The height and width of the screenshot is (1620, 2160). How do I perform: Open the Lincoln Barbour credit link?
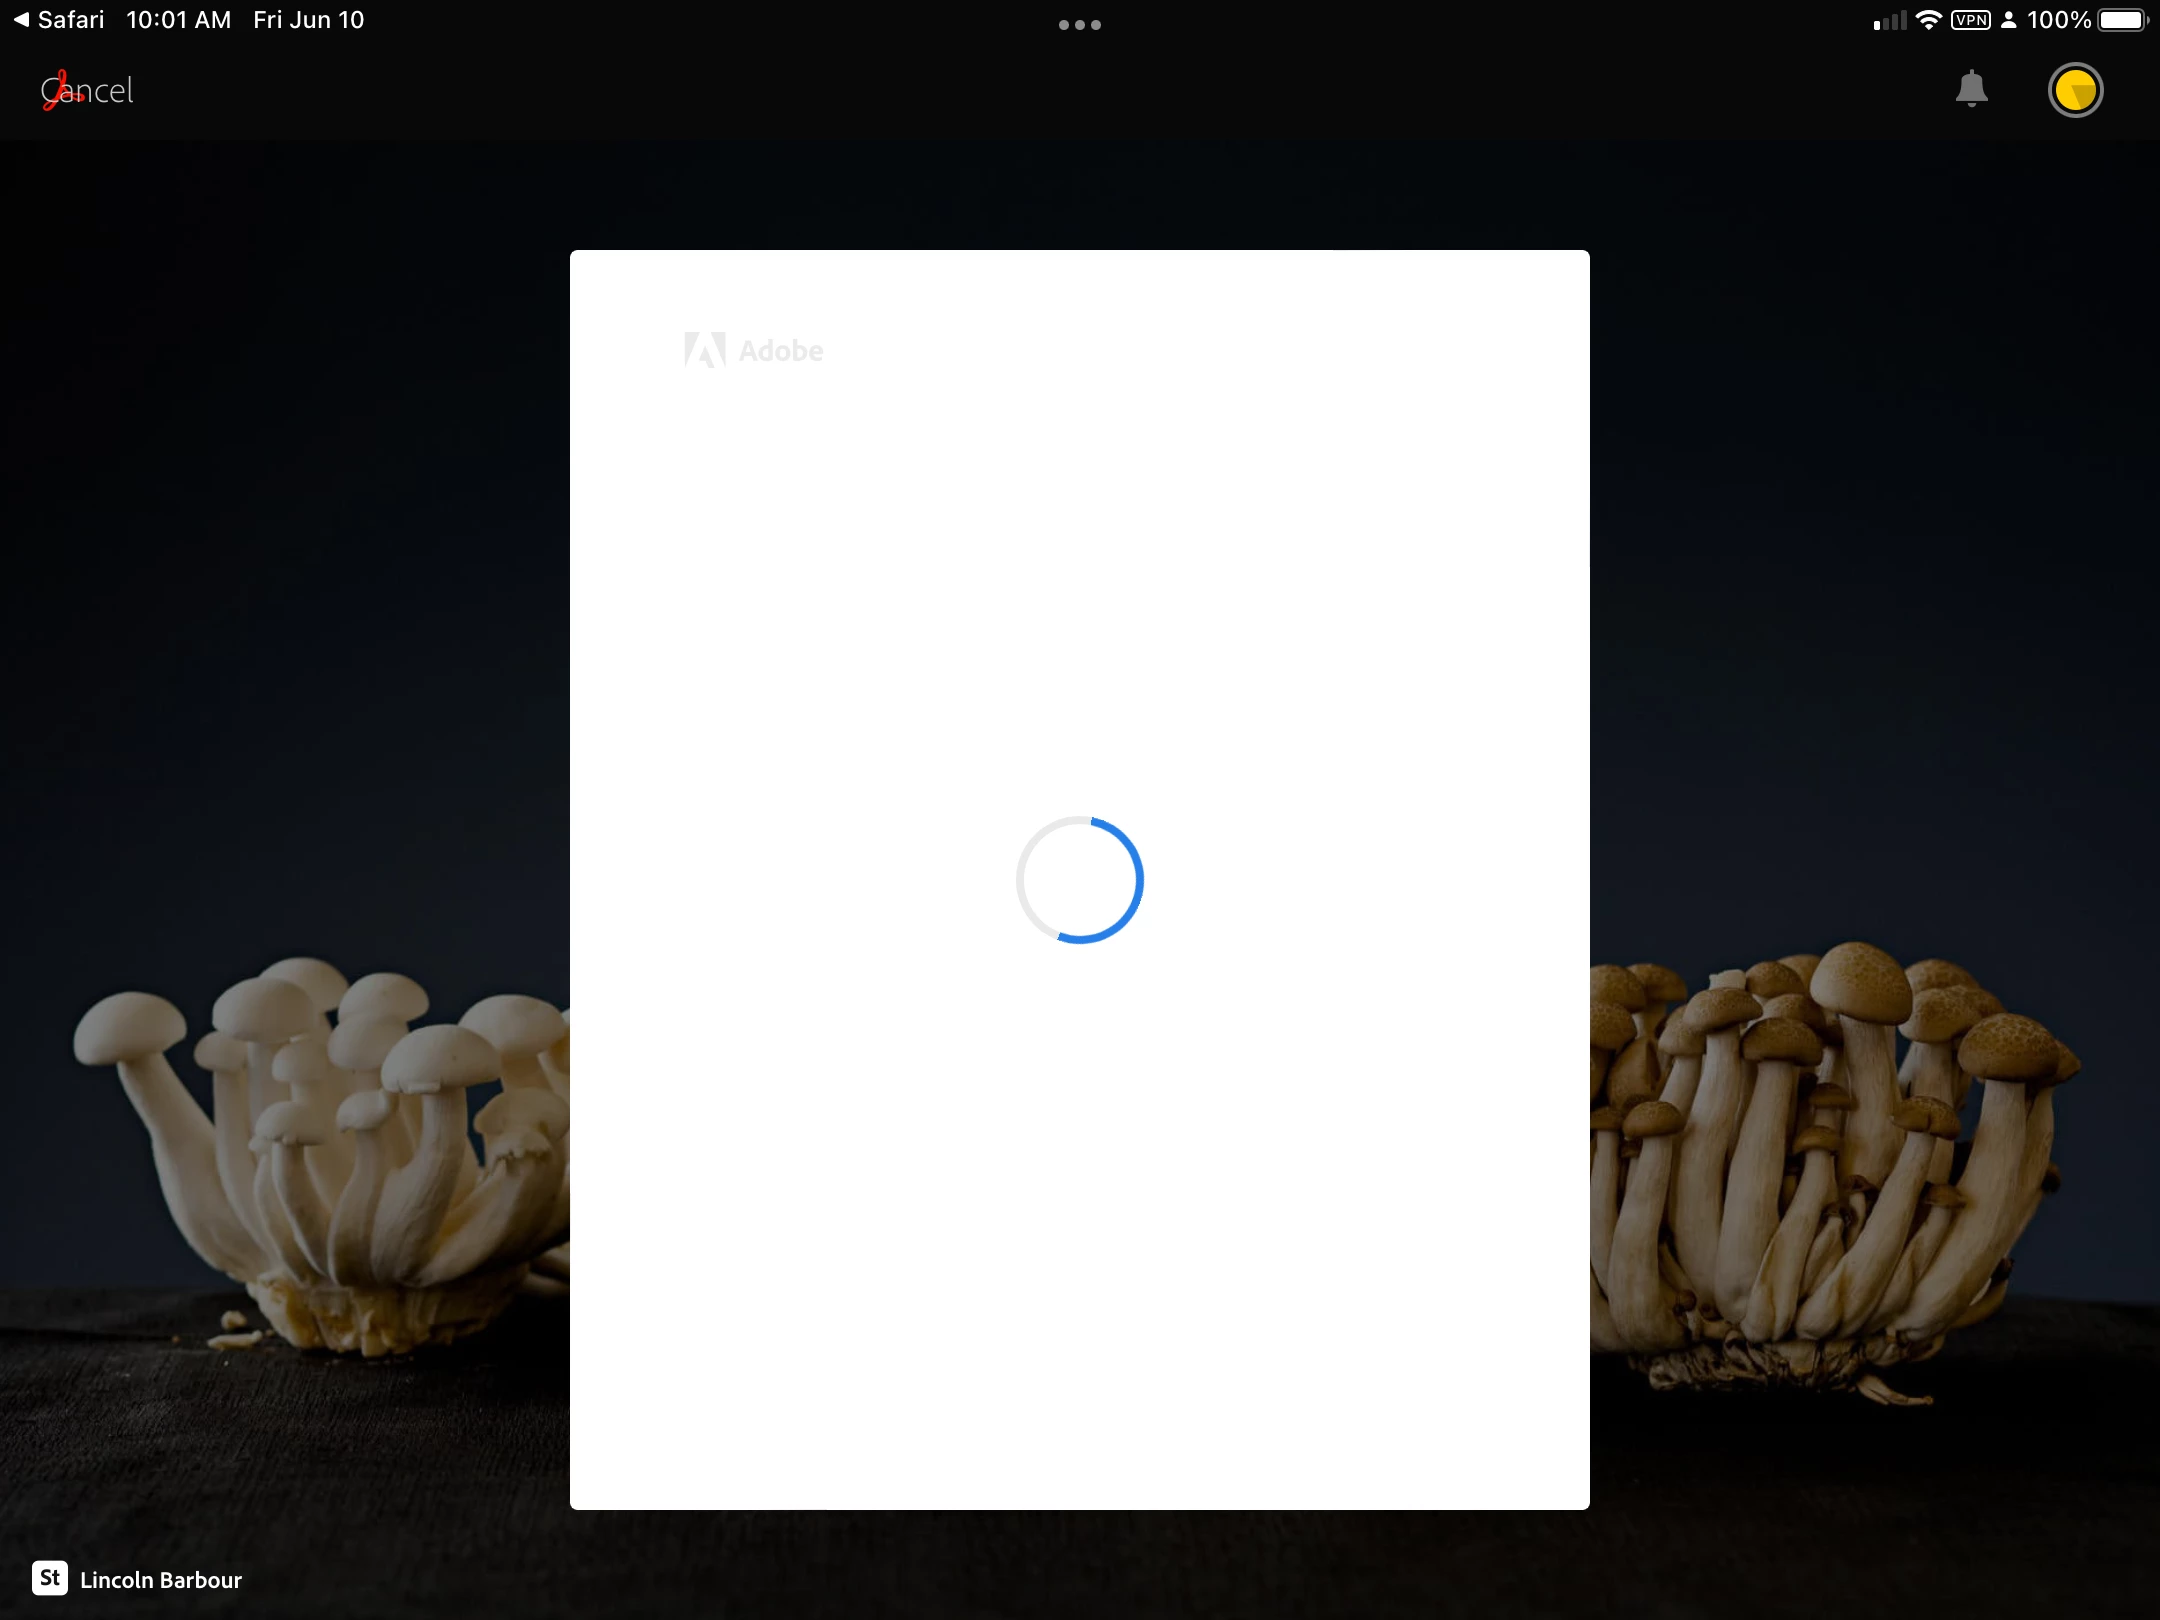tap(161, 1580)
